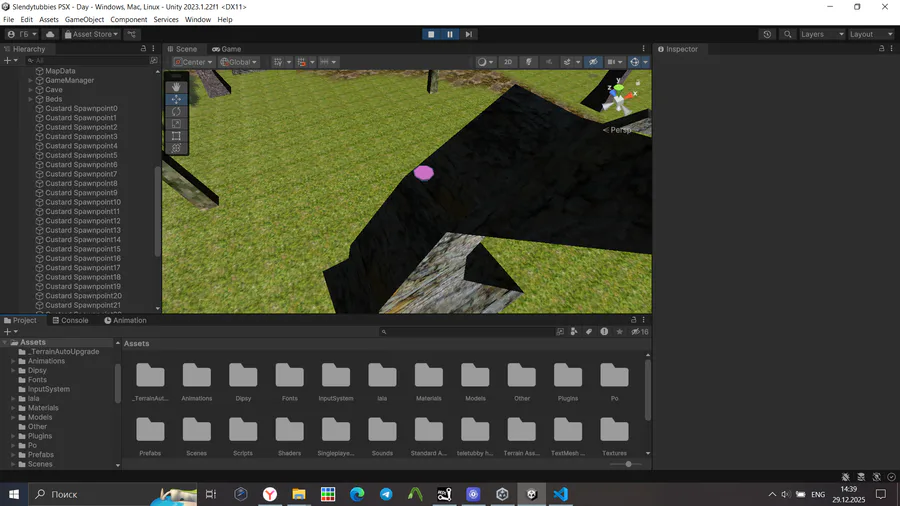Screen dimensions: 900x506
Task: Open Project create plus button
Action: click(10, 332)
